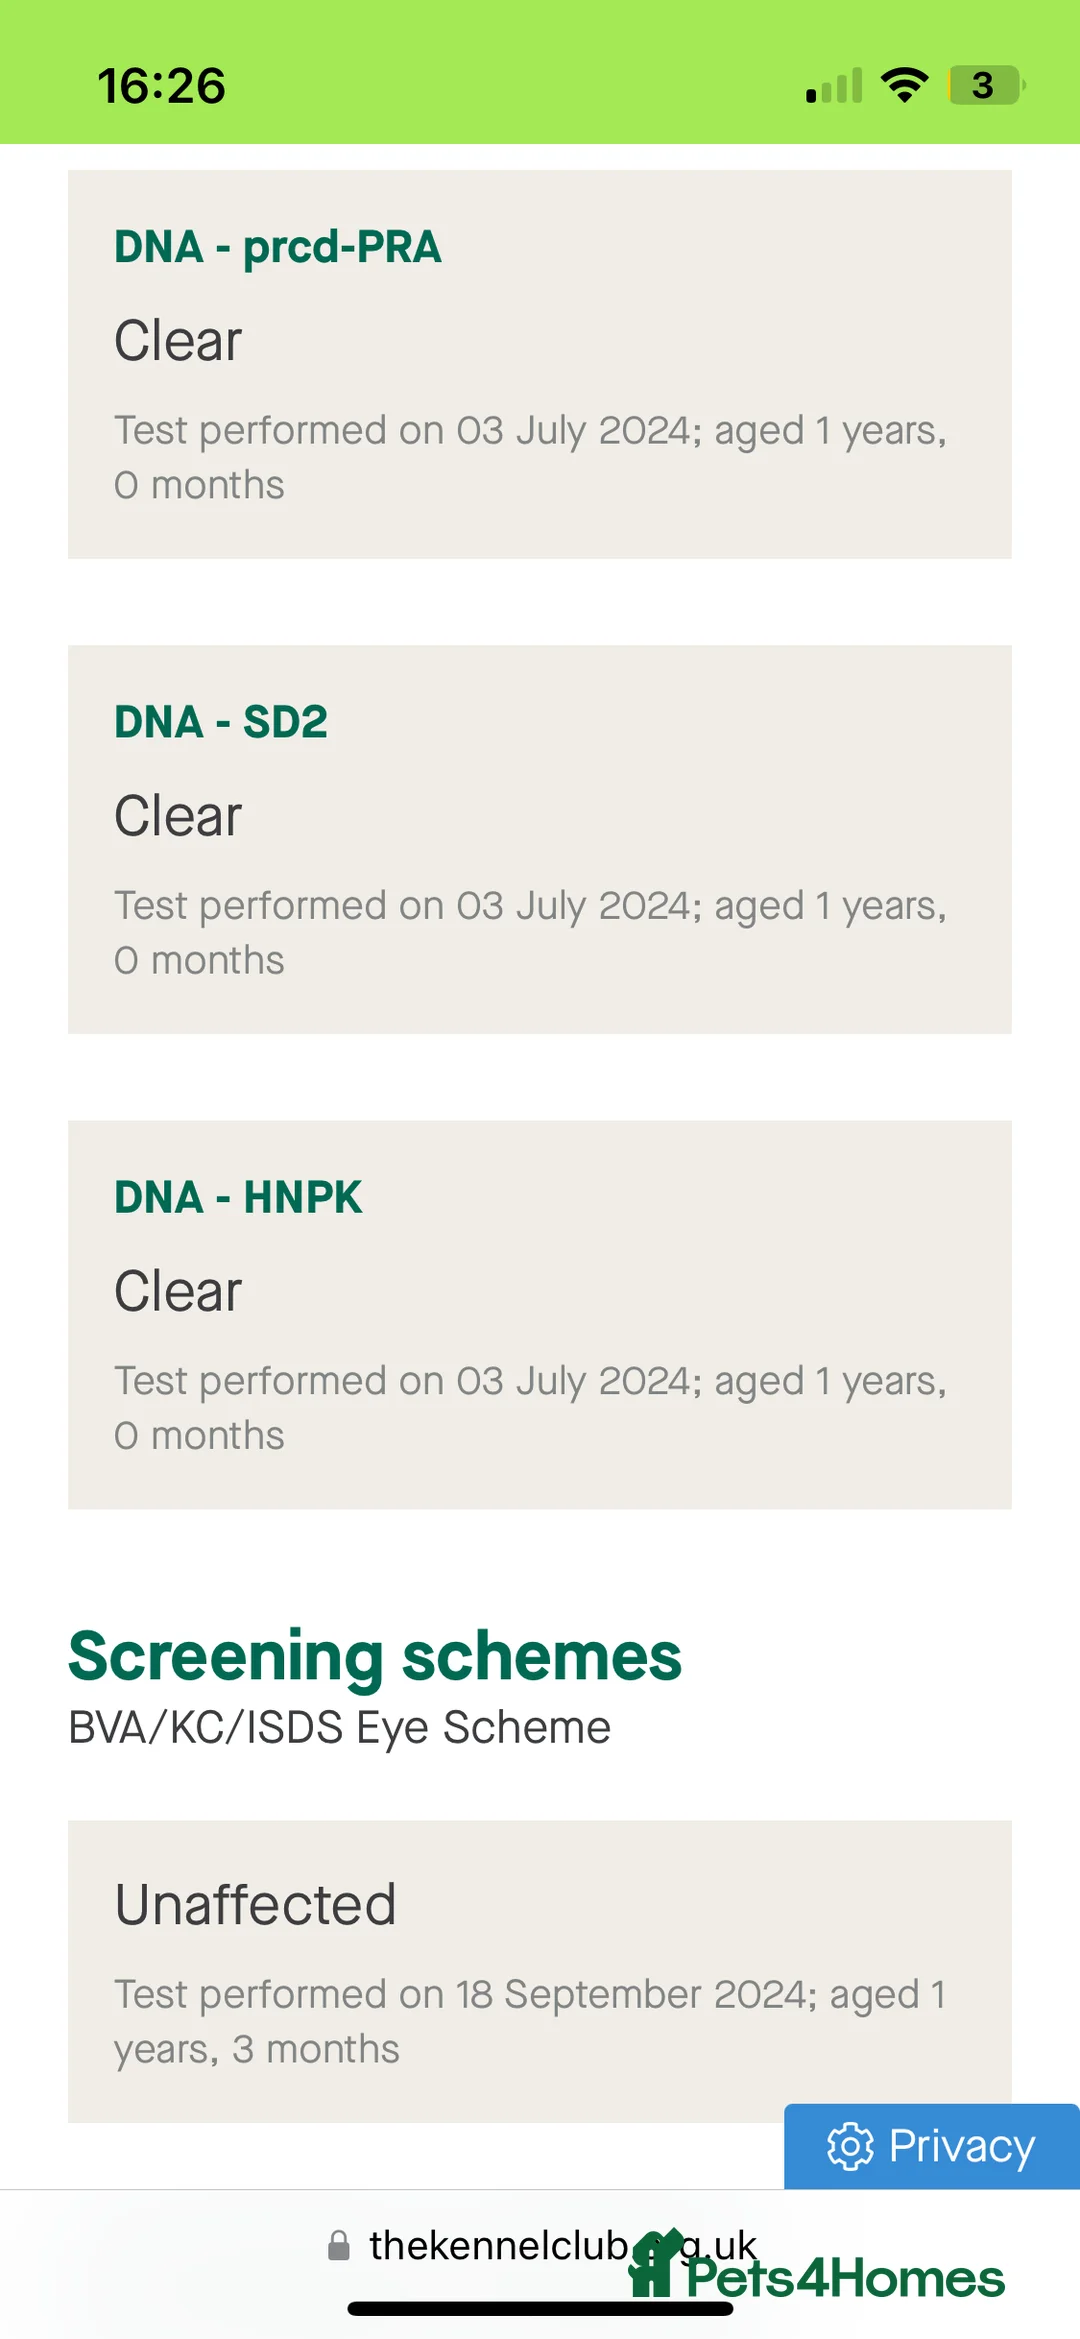Tap the home indicator bar at the bottom
This screenshot has width=1080, height=2339.
pyautogui.click(x=540, y=2309)
